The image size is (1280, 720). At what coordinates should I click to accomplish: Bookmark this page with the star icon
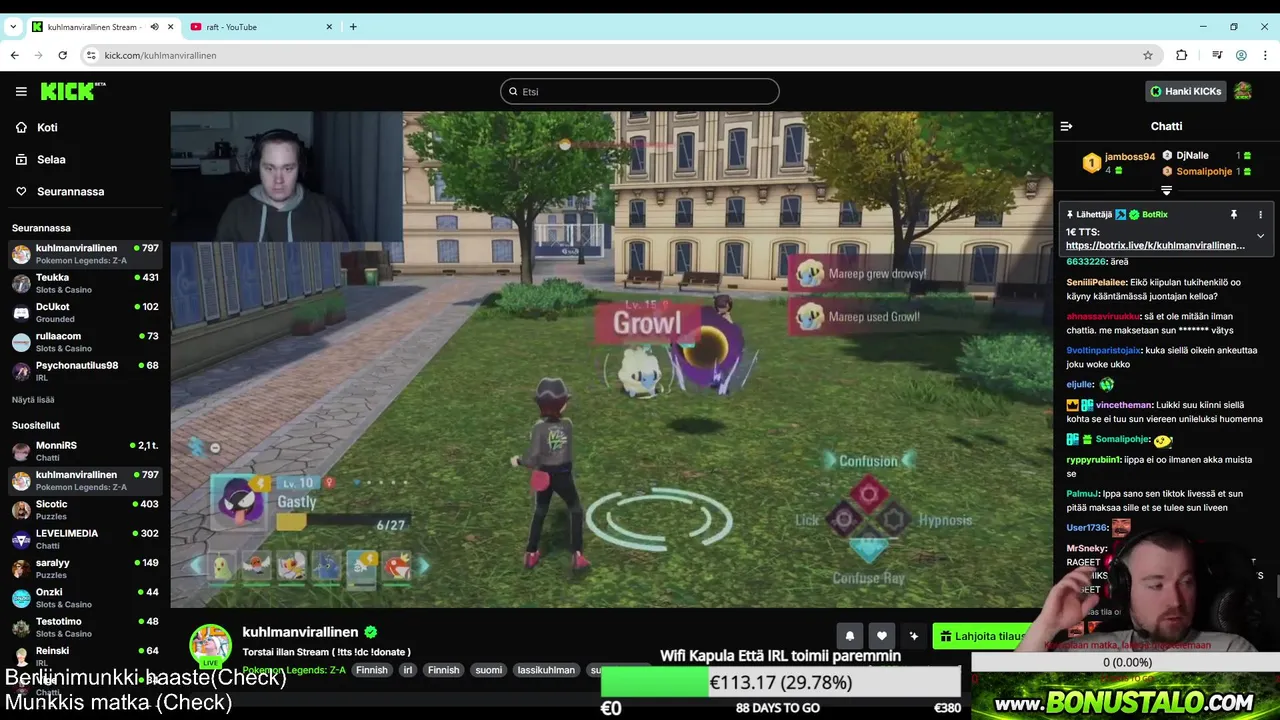(x=1148, y=55)
